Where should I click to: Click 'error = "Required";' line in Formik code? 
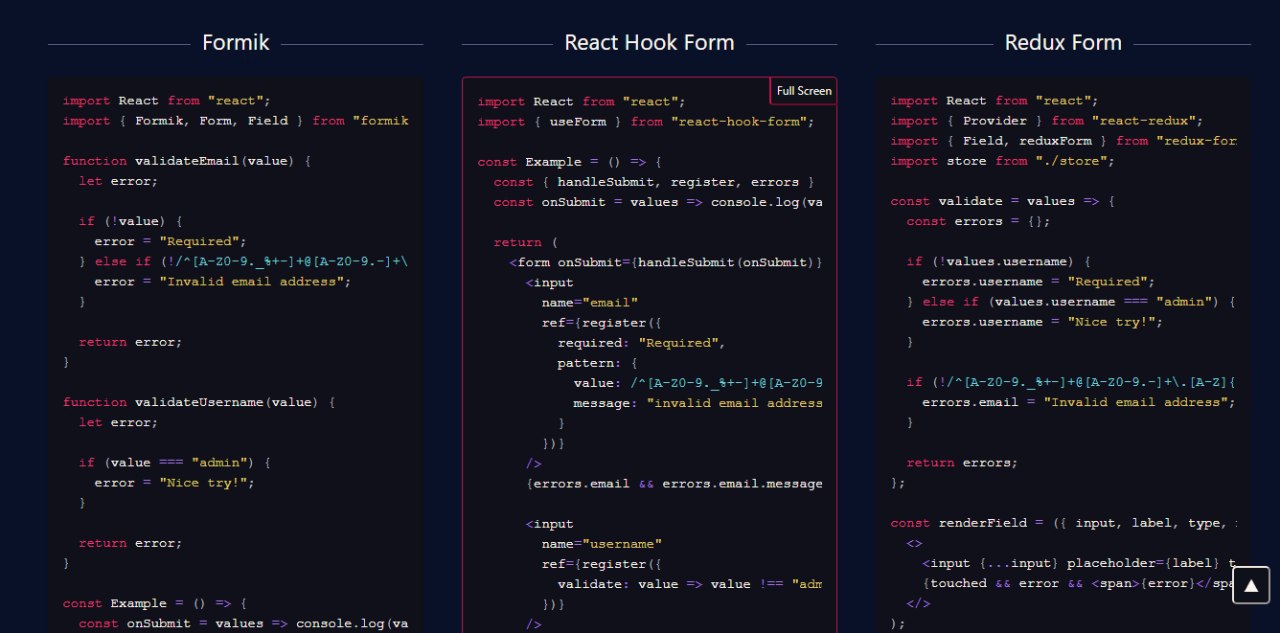coord(171,241)
